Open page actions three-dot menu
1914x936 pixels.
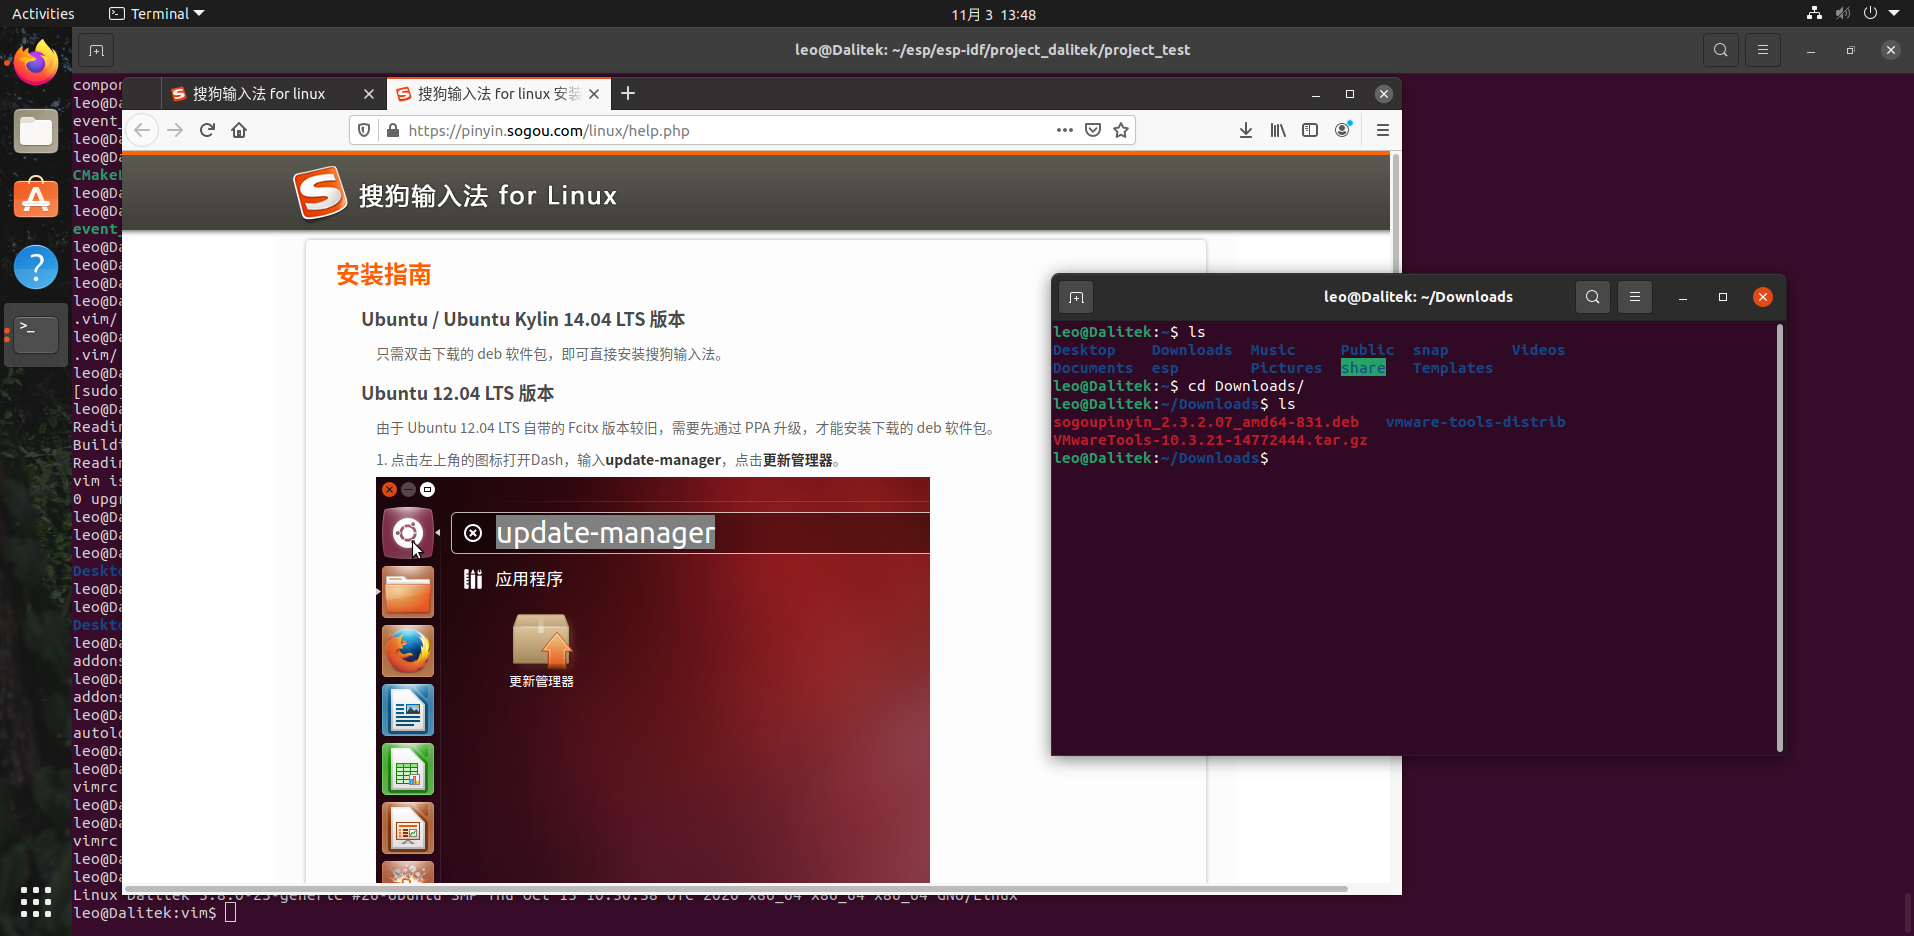[1064, 130]
